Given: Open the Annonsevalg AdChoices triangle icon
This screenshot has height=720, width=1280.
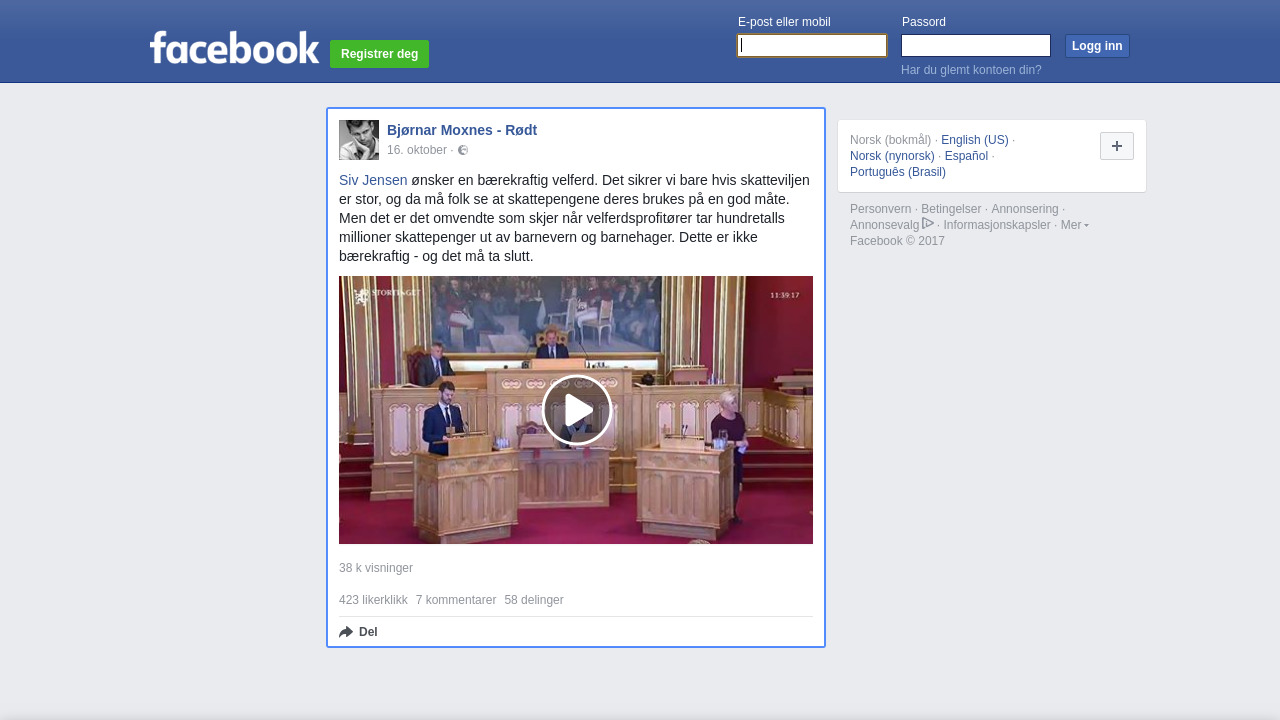Looking at the screenshot, I should pyautogui.click(x=928, y=223).
